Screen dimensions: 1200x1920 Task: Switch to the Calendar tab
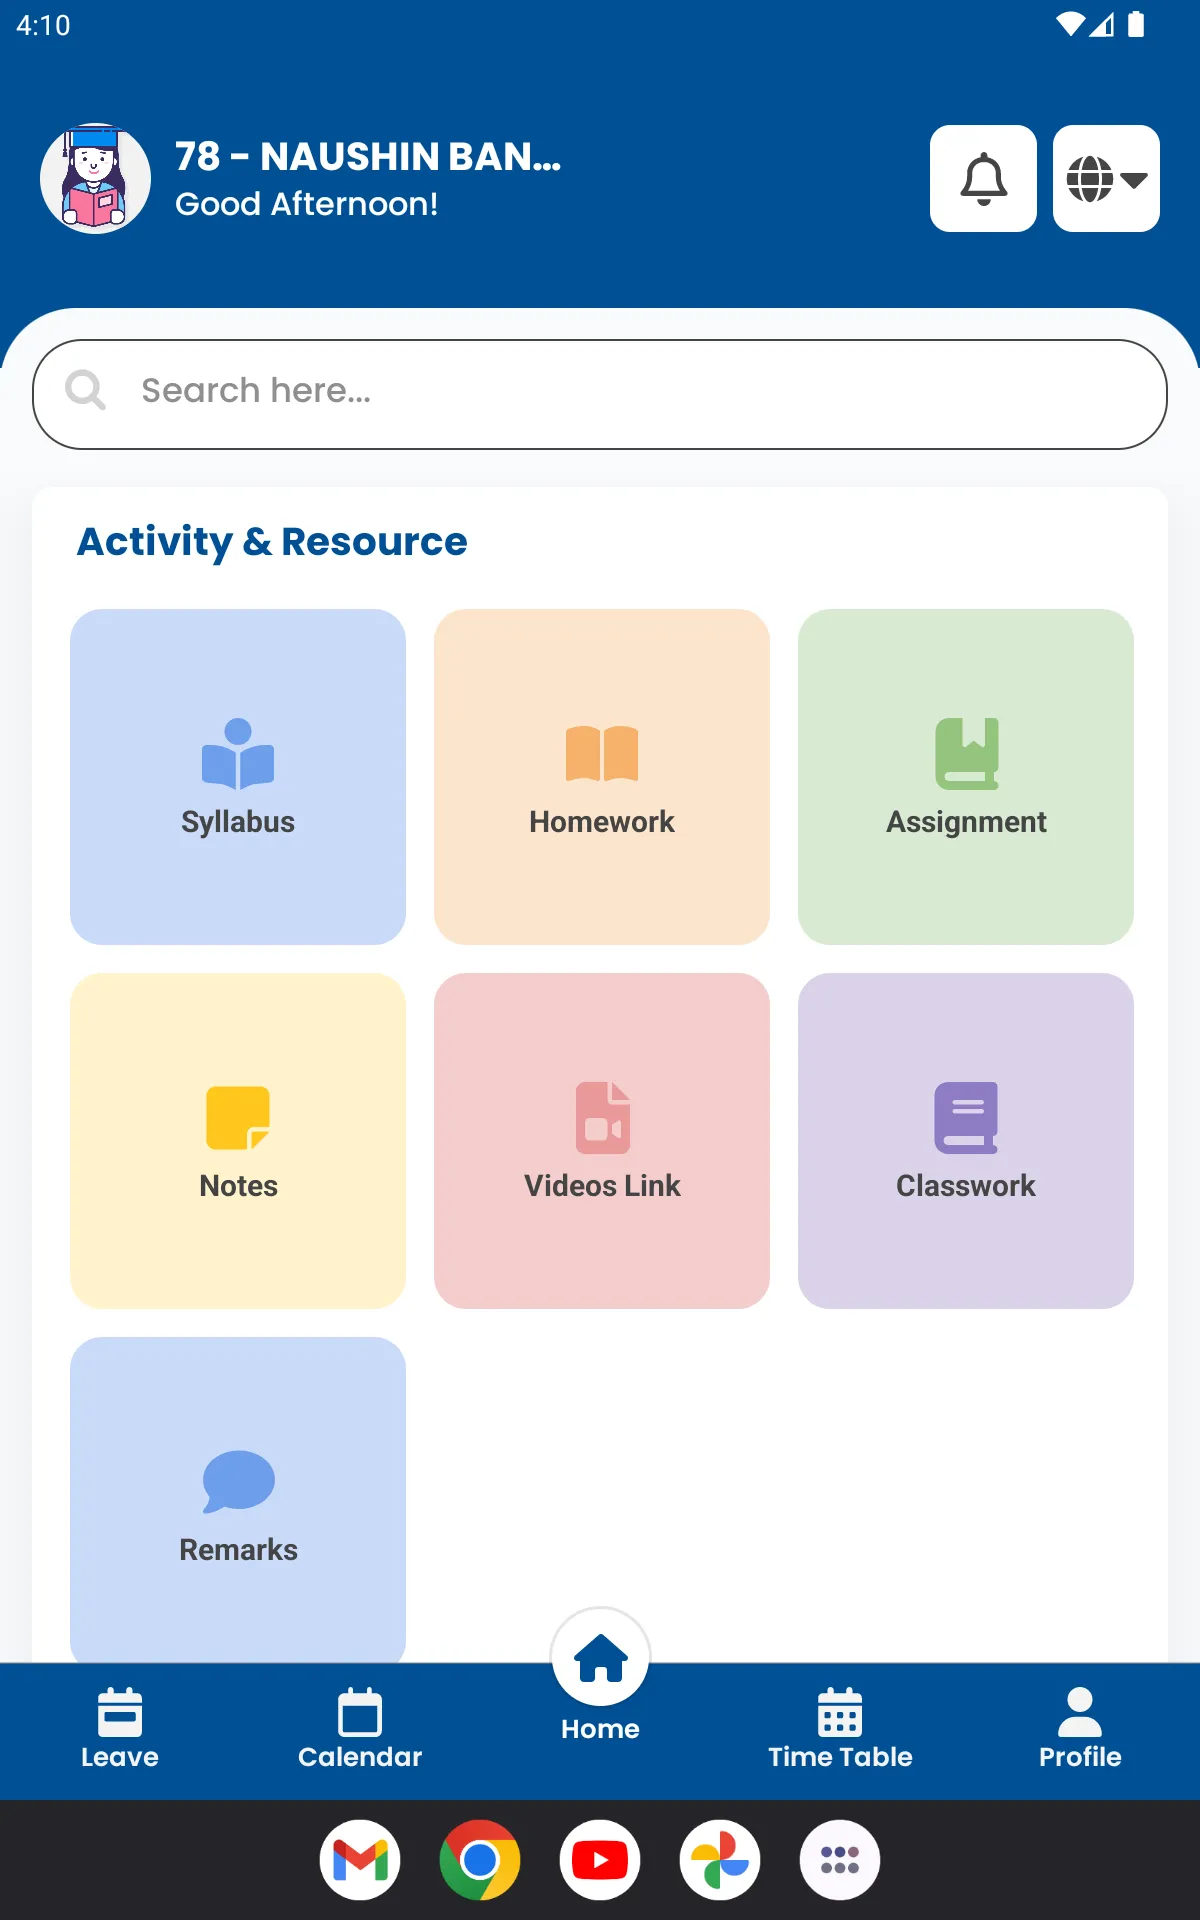[360, 1730]
